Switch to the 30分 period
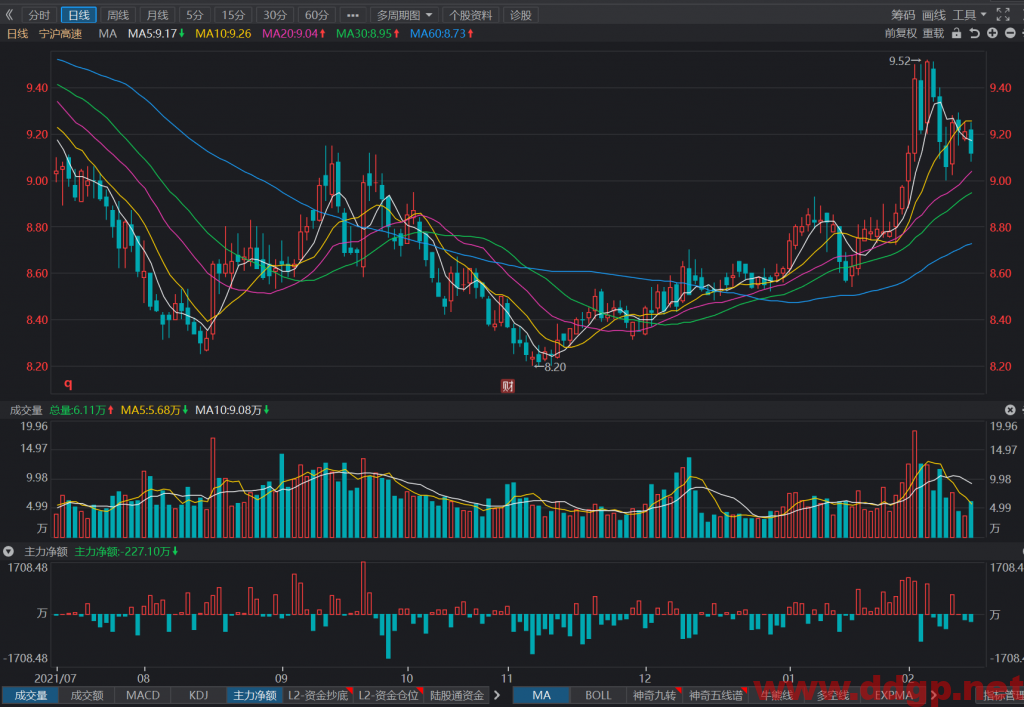This screenshot has height=707, width=1024. (275, 15)
